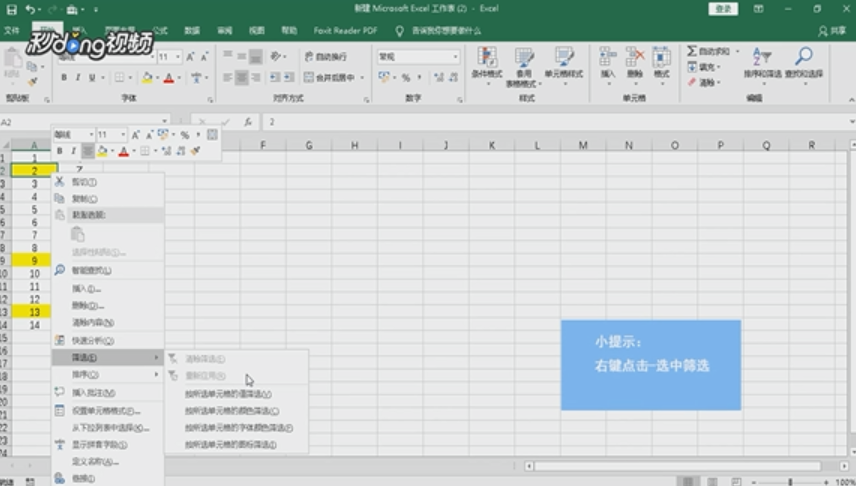The image size is (856, 486).
Task: Switch to the View (视图) ribbon tab
Action: point(257,31)
